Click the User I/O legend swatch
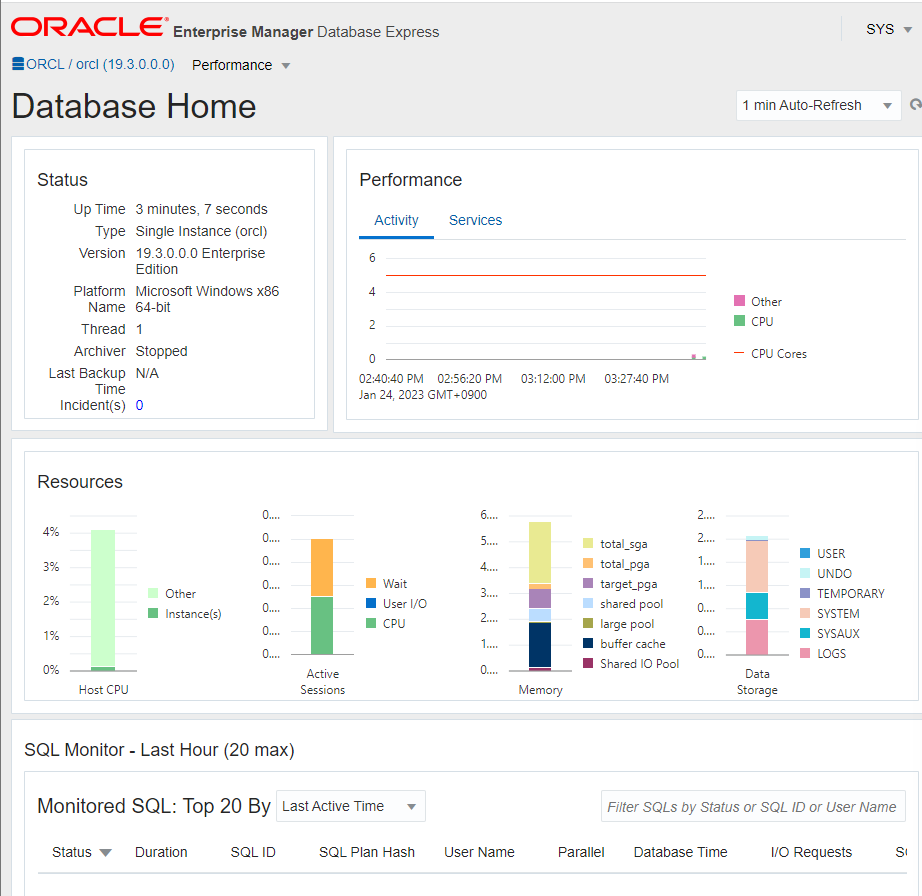922x896 pixels. 371,603
